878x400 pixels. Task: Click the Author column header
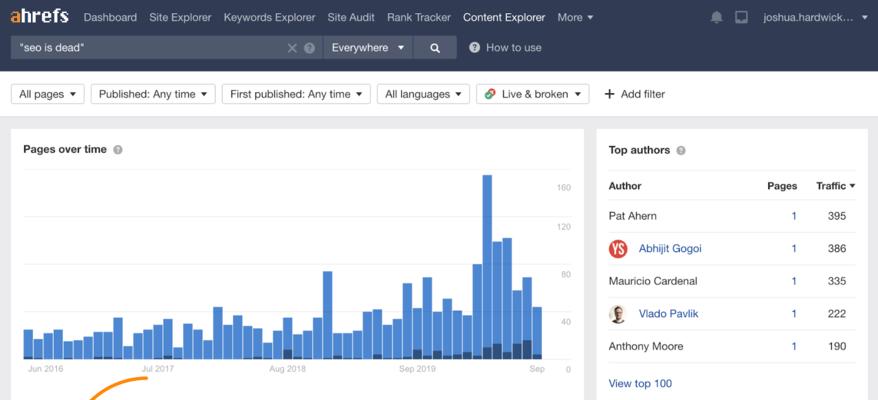click(625, 186)
